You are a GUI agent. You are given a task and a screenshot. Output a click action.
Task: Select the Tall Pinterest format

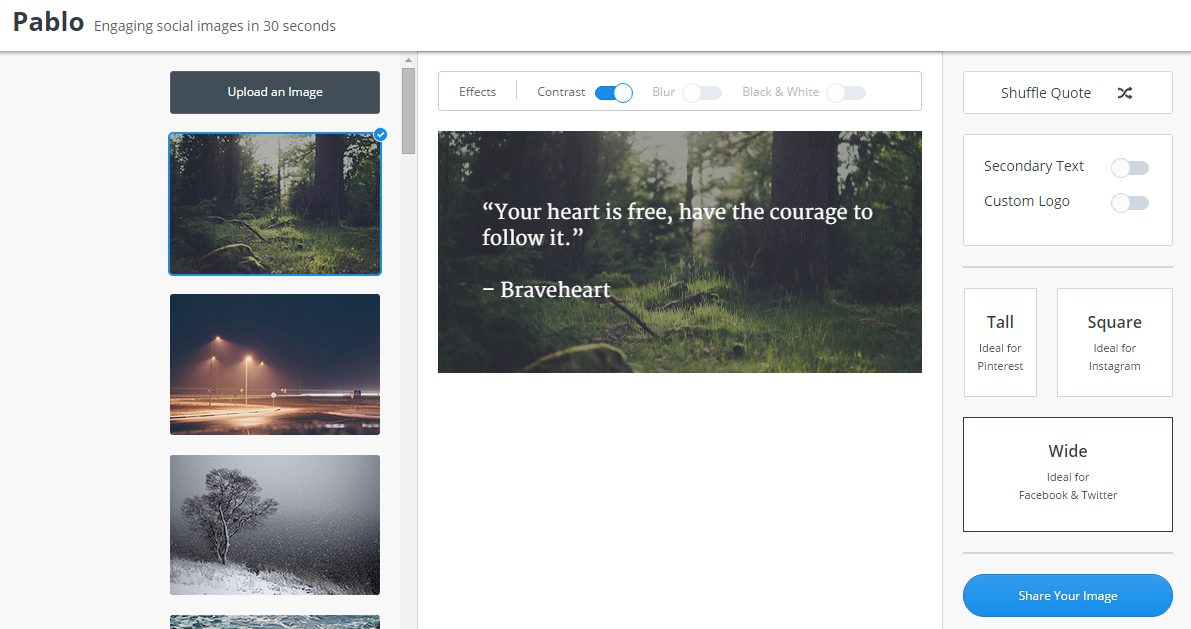coord(1000,343)
